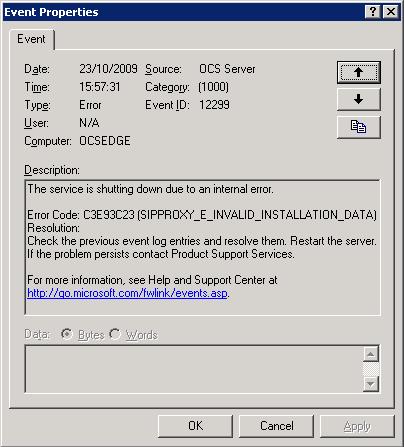Image resolution: width=404 pixels, height=447 pixels.
Task: Go to next event with down arrow
Action: pos(358,99)
